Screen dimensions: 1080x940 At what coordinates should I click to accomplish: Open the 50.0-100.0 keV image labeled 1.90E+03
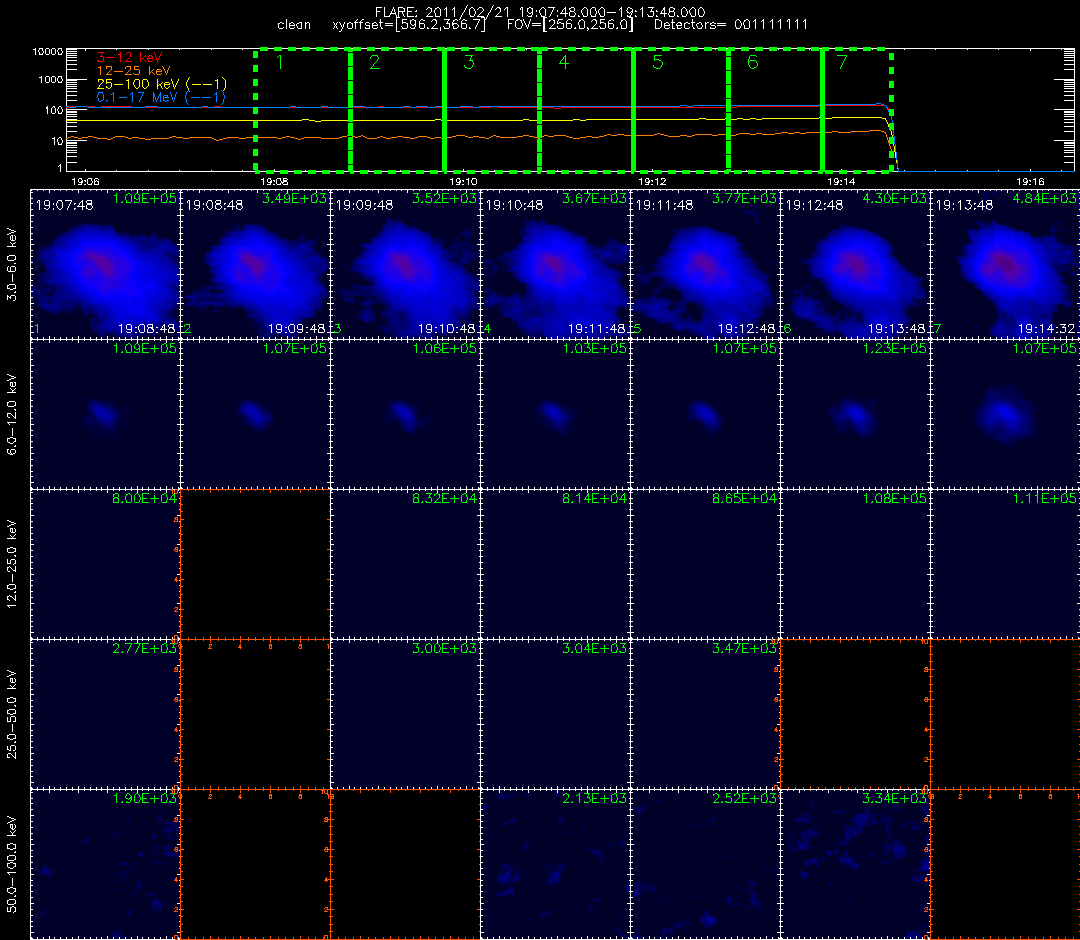tap(105, 865)
